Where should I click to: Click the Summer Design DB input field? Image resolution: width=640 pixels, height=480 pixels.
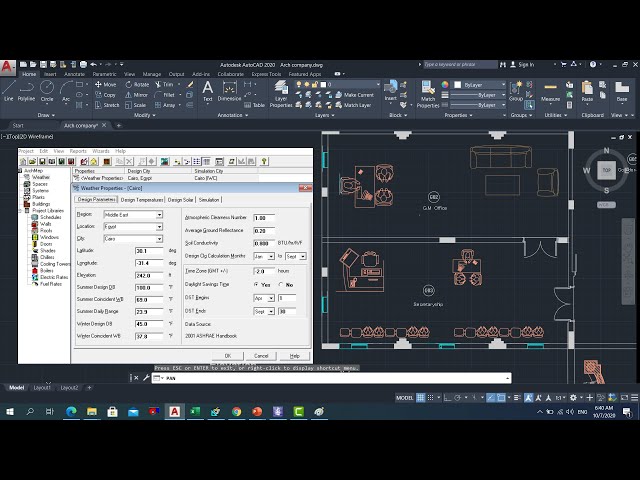pyautogui.click(x=149, y=288)
